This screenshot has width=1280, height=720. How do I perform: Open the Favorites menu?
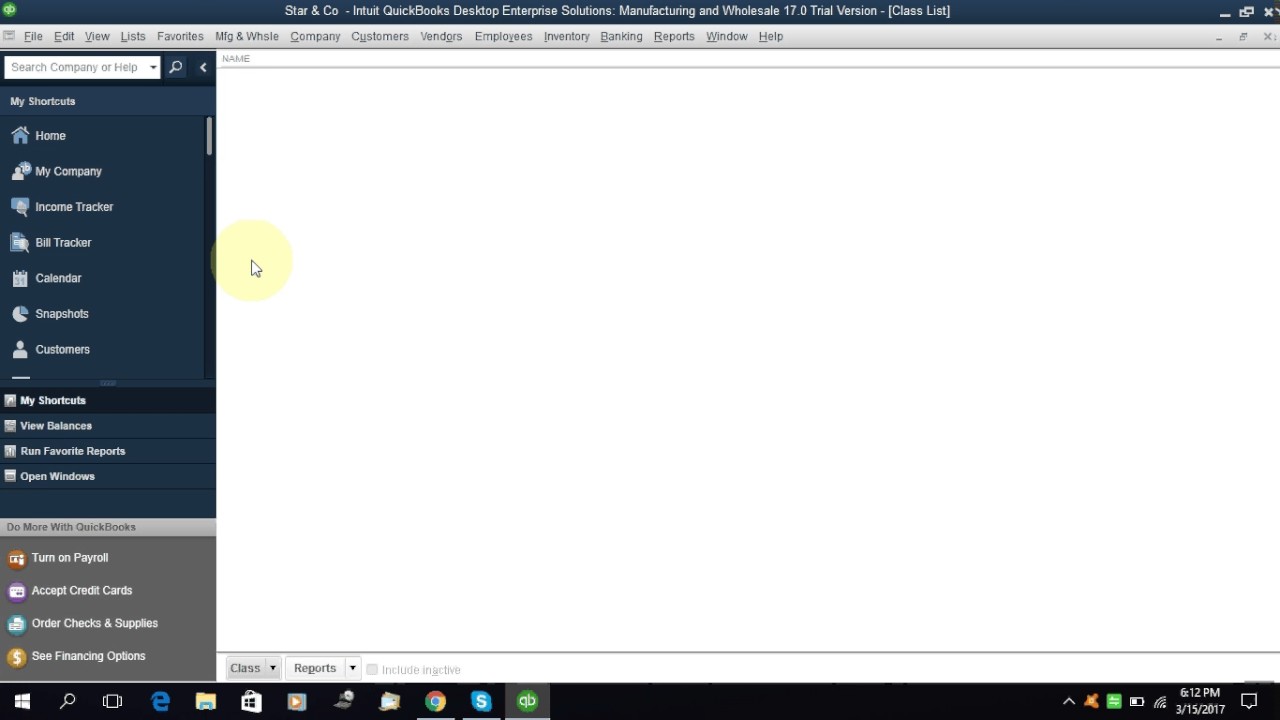180,36
